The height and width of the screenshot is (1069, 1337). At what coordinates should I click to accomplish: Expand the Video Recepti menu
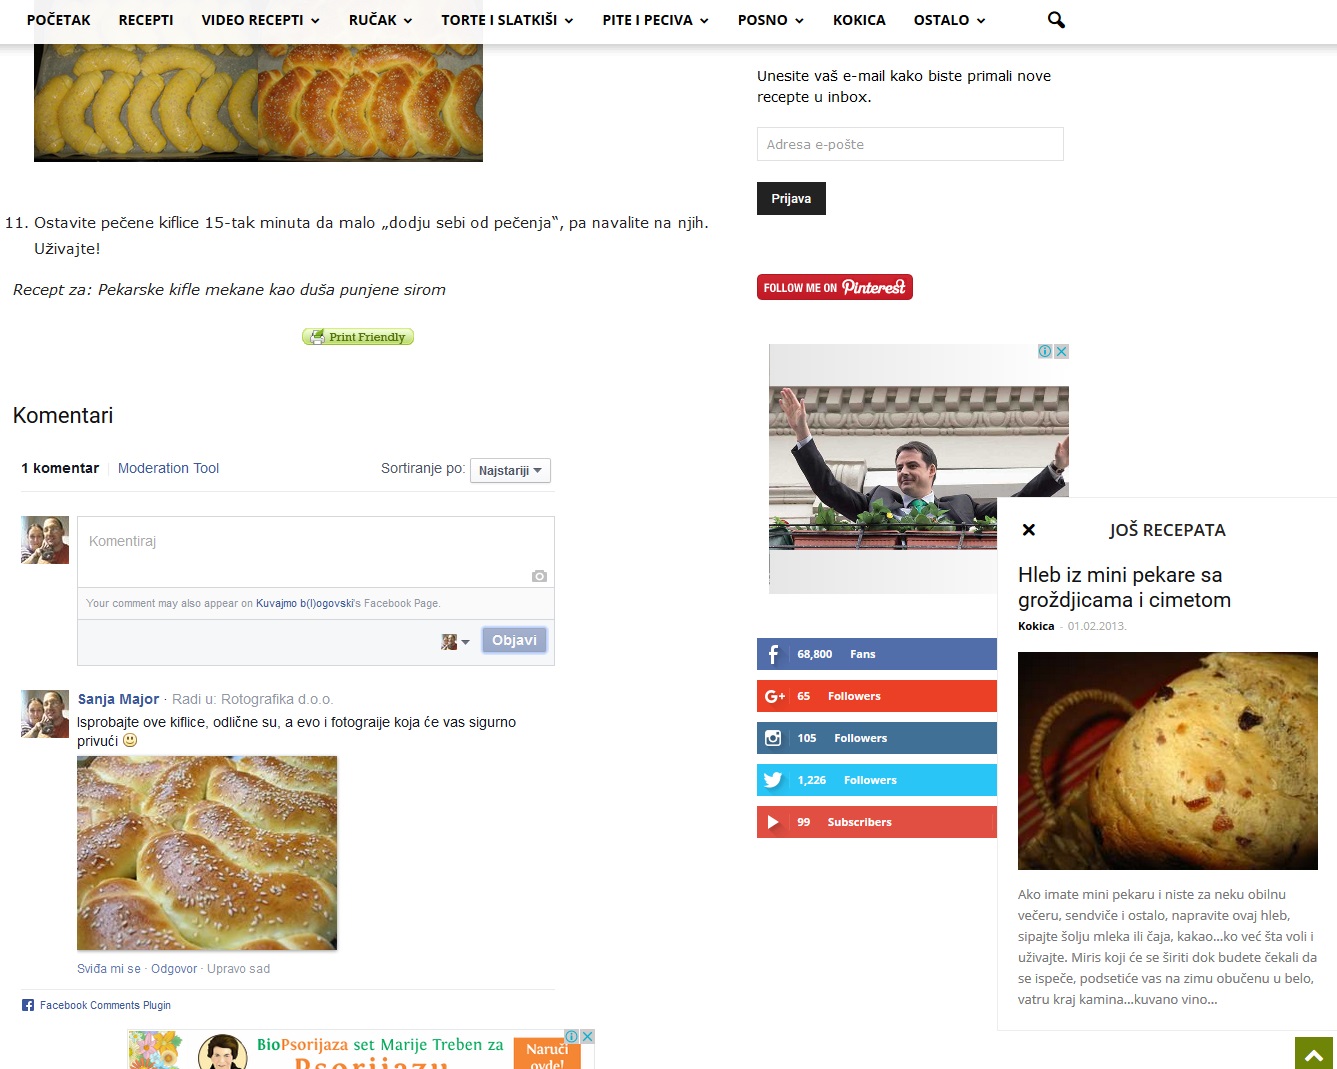tap(260, 20)
